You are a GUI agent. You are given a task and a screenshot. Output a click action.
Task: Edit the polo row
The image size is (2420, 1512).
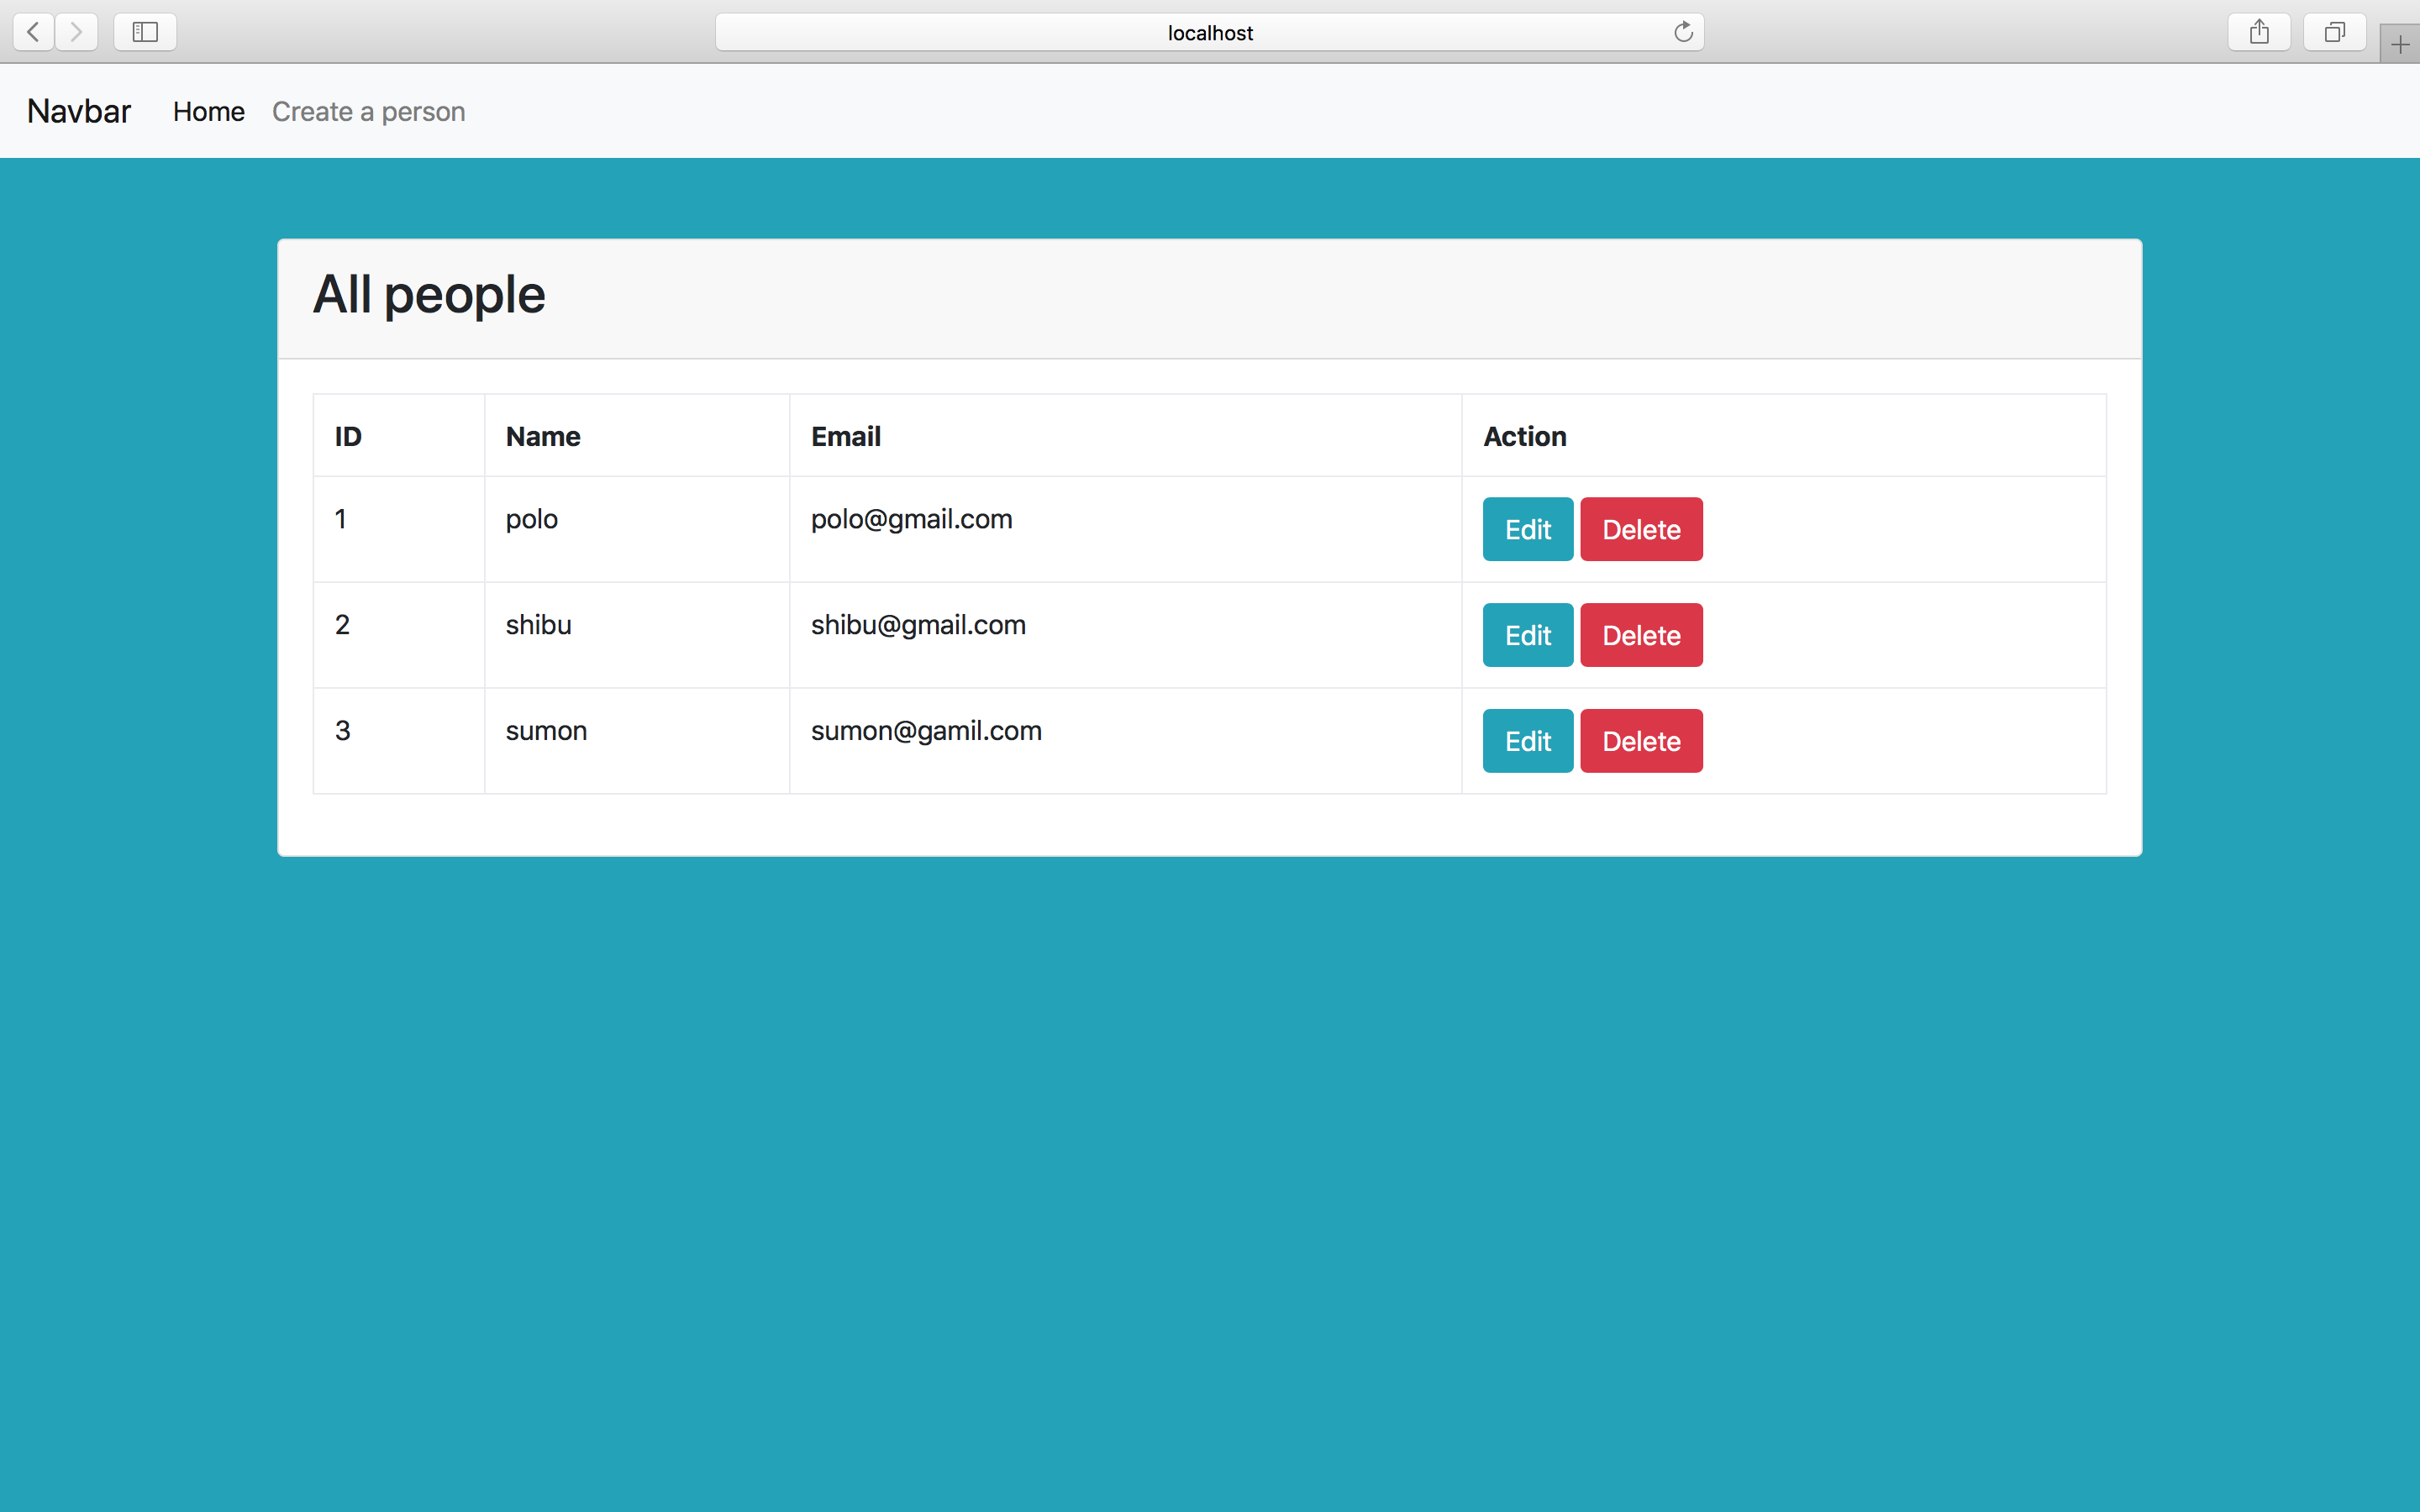click(x=1527, y=529)
